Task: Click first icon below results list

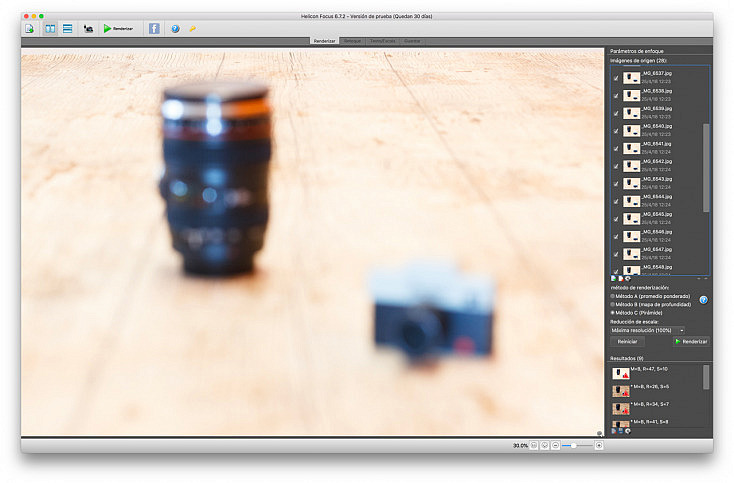Action: pyautogui.click(x=614, y=431)
